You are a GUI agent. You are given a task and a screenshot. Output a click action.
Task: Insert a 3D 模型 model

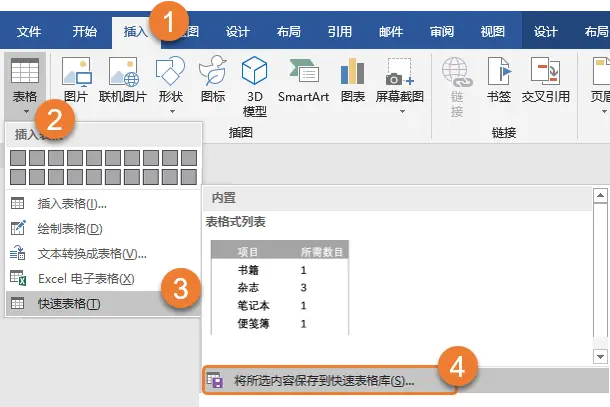(x=254, y=86)
